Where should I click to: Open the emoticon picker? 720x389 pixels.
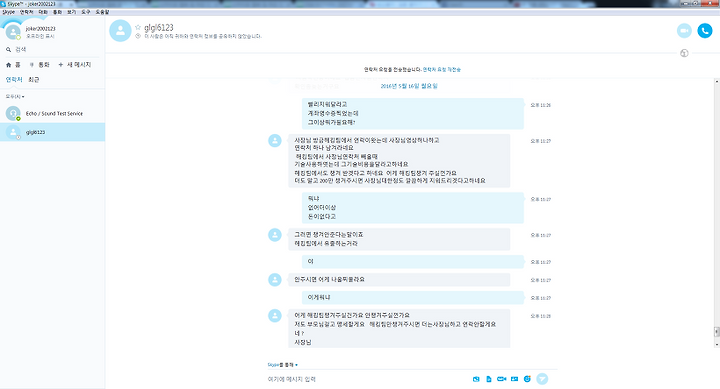(527, 379)
